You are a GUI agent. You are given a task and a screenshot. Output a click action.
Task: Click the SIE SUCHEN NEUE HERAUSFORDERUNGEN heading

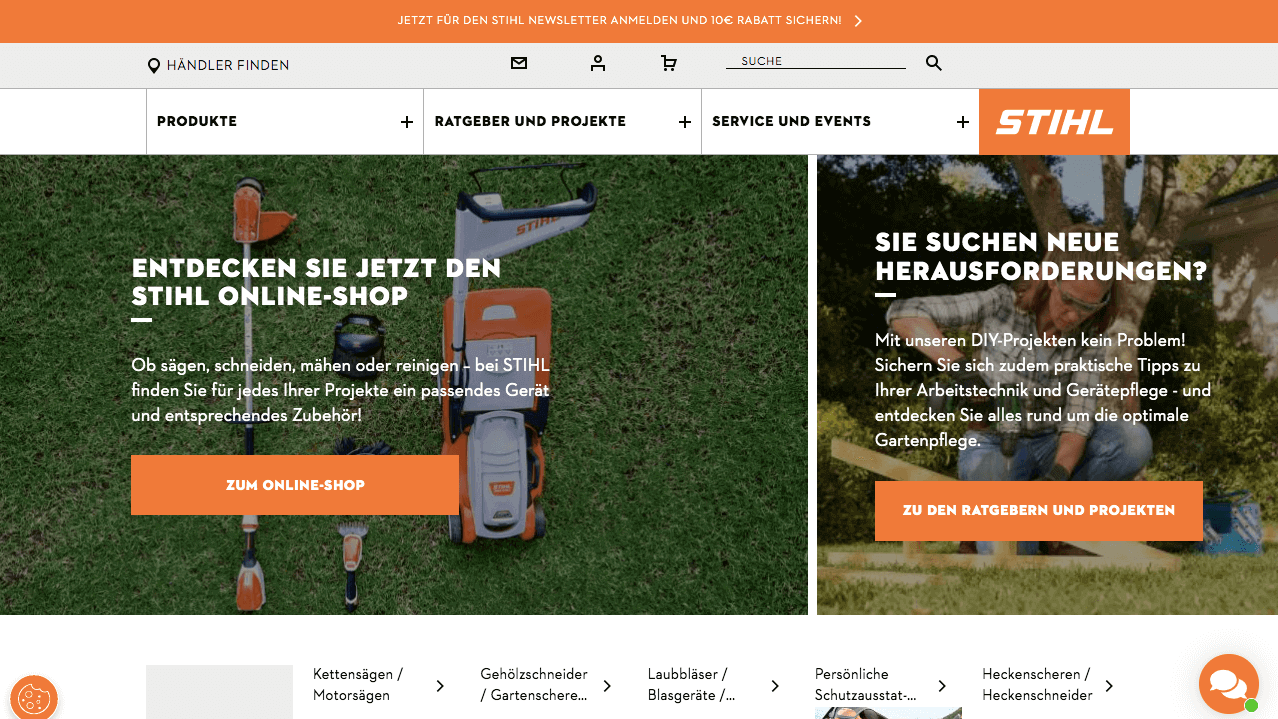point(1041,257)
